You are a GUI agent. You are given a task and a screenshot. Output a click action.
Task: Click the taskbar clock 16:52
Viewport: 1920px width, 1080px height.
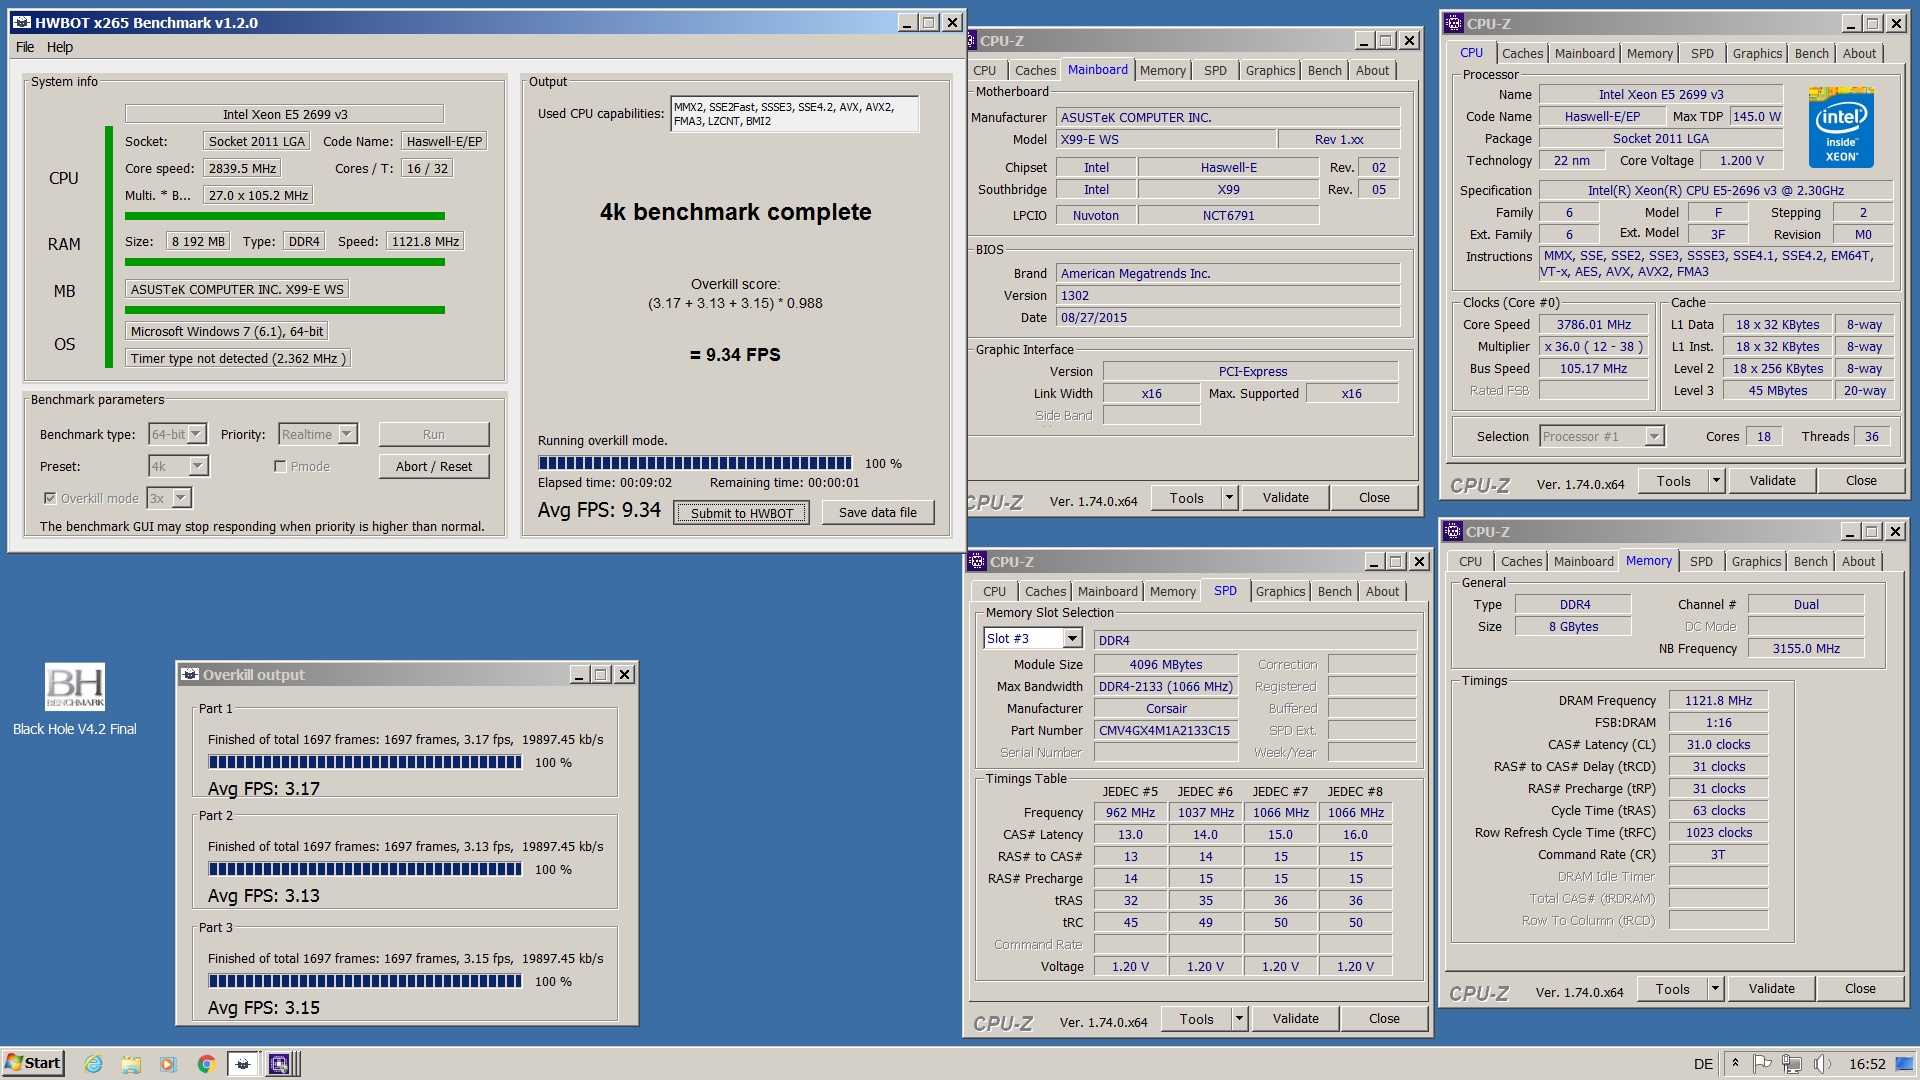tap(1867, 1064)
